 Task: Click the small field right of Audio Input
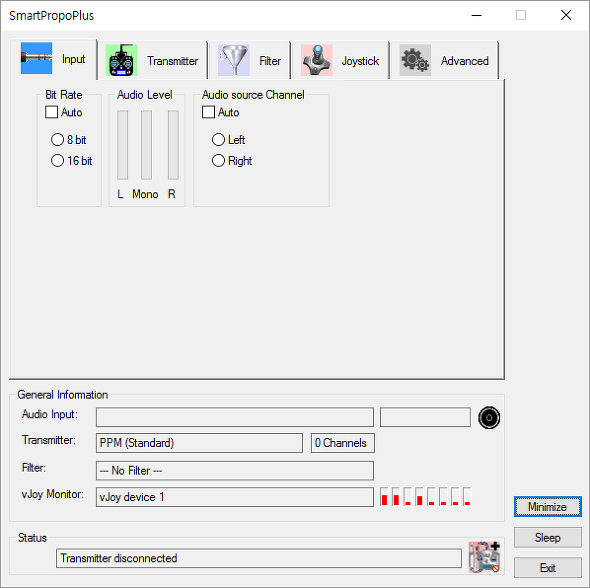425,417
